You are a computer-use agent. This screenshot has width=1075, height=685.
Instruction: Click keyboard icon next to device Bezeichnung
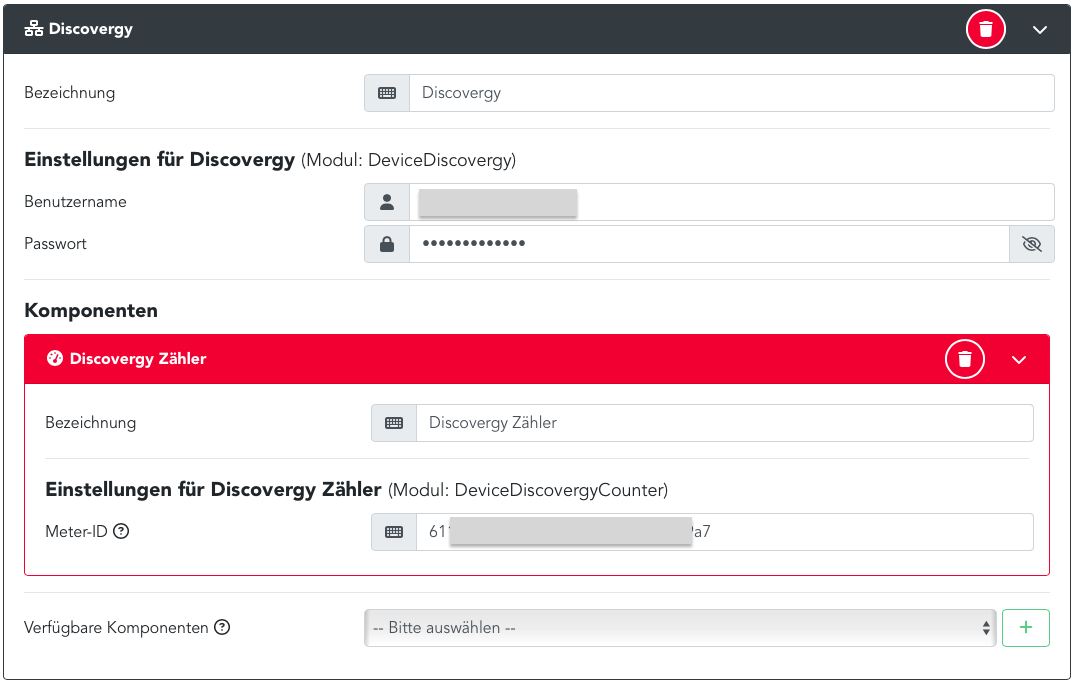[x=387, y=93]
